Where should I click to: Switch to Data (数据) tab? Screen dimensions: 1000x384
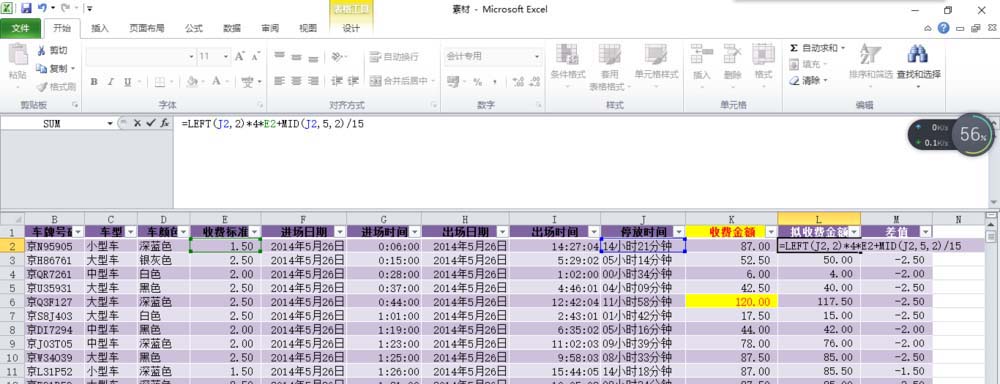coord(232,28)
